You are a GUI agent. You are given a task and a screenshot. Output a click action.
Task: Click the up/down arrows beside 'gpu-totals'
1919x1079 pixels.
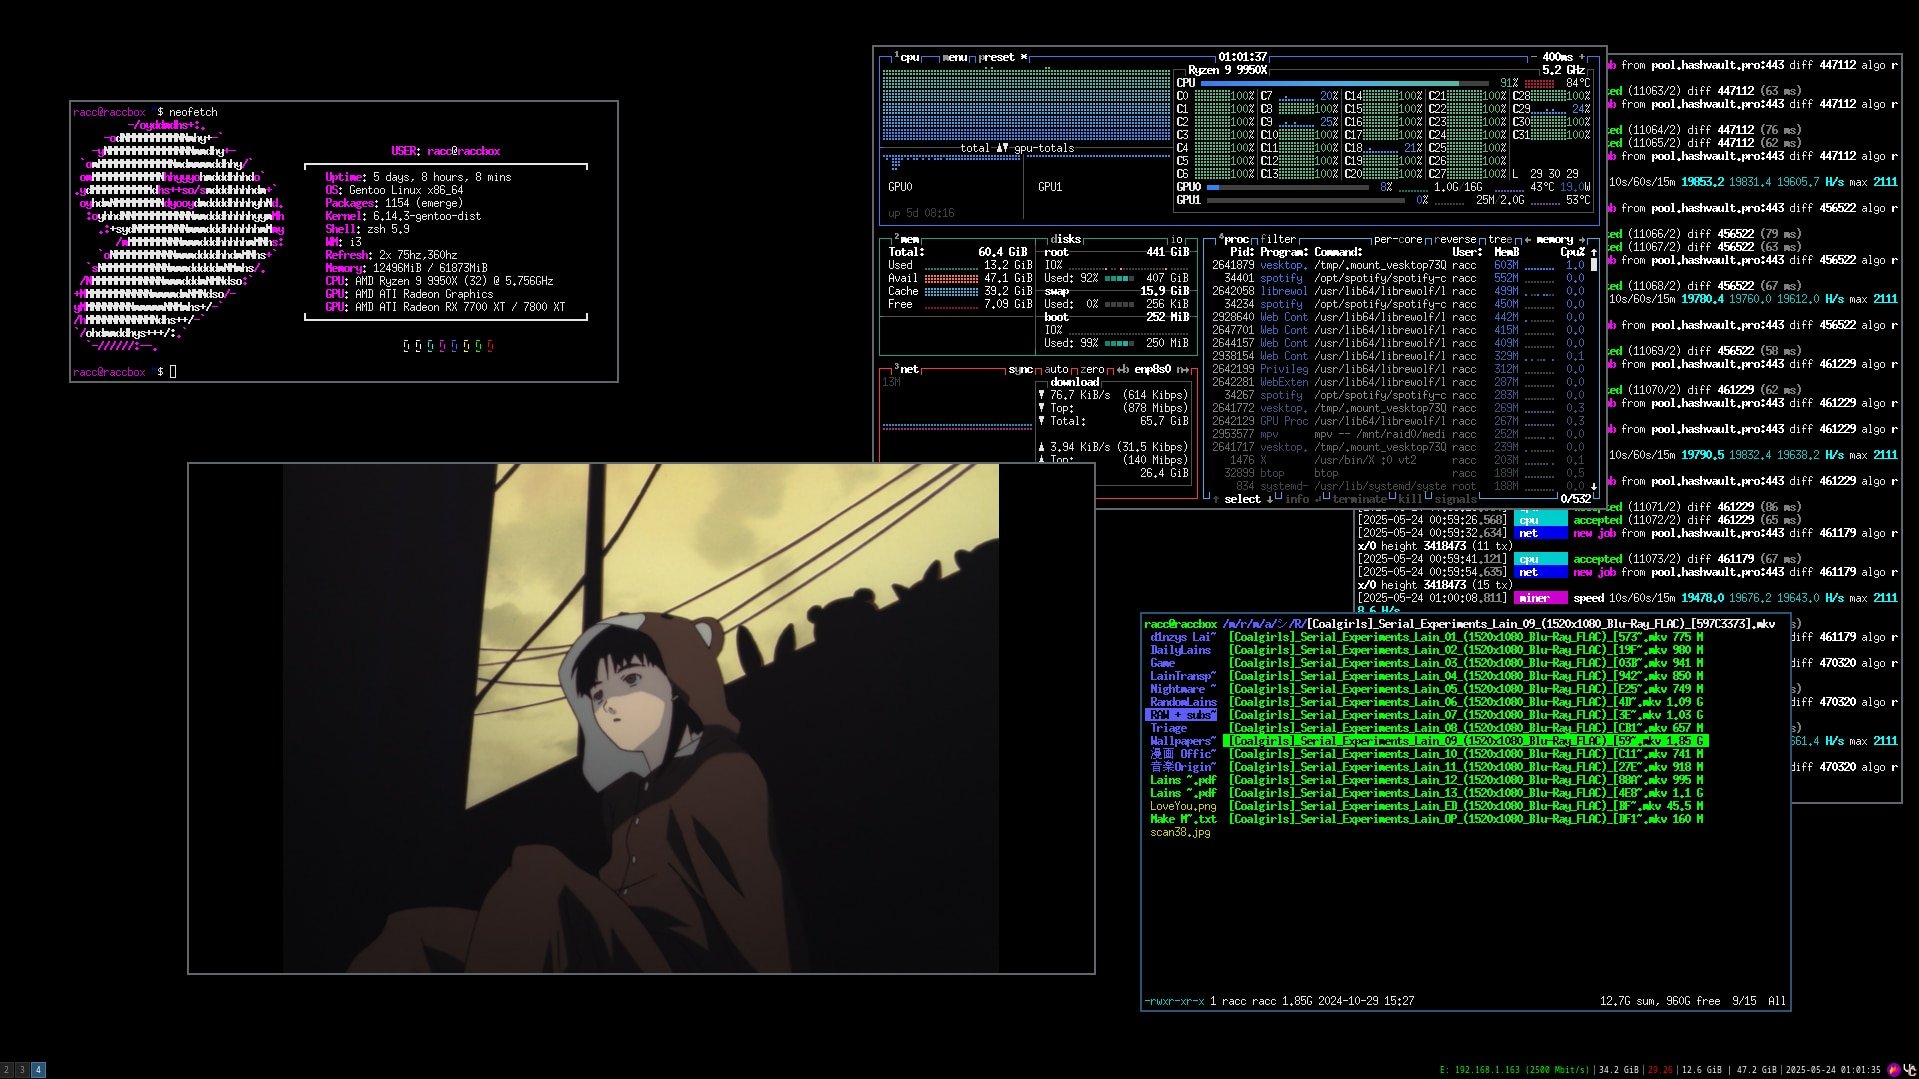(1002, 148)
